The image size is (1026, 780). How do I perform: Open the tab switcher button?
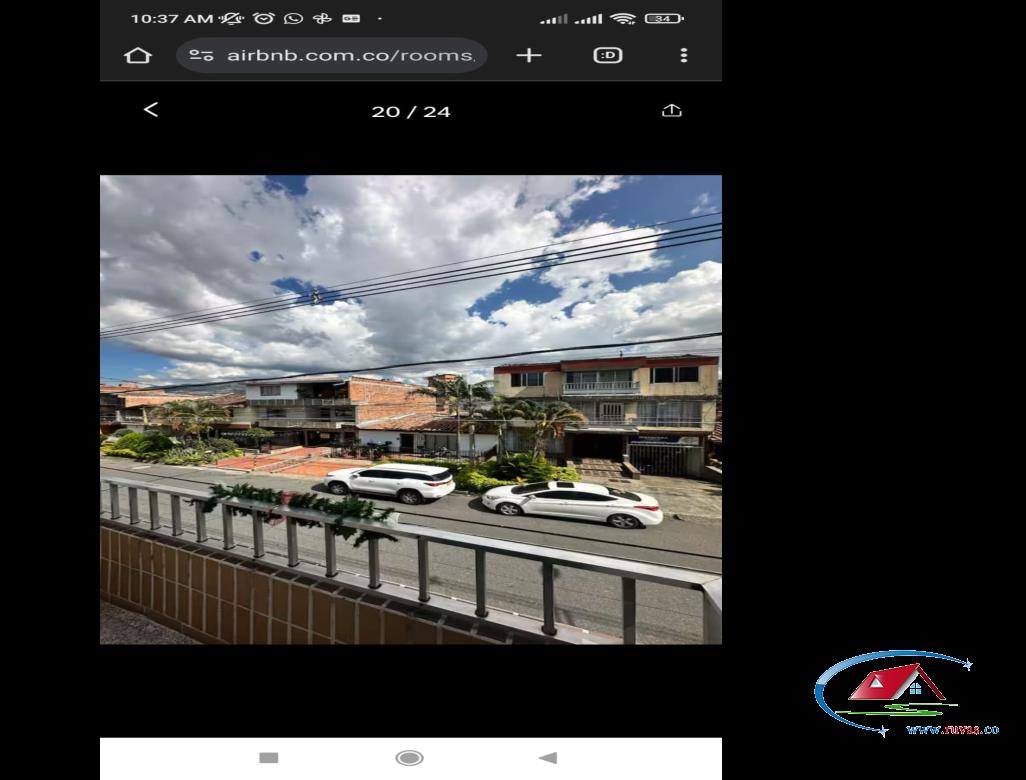(x=608, y=56)
